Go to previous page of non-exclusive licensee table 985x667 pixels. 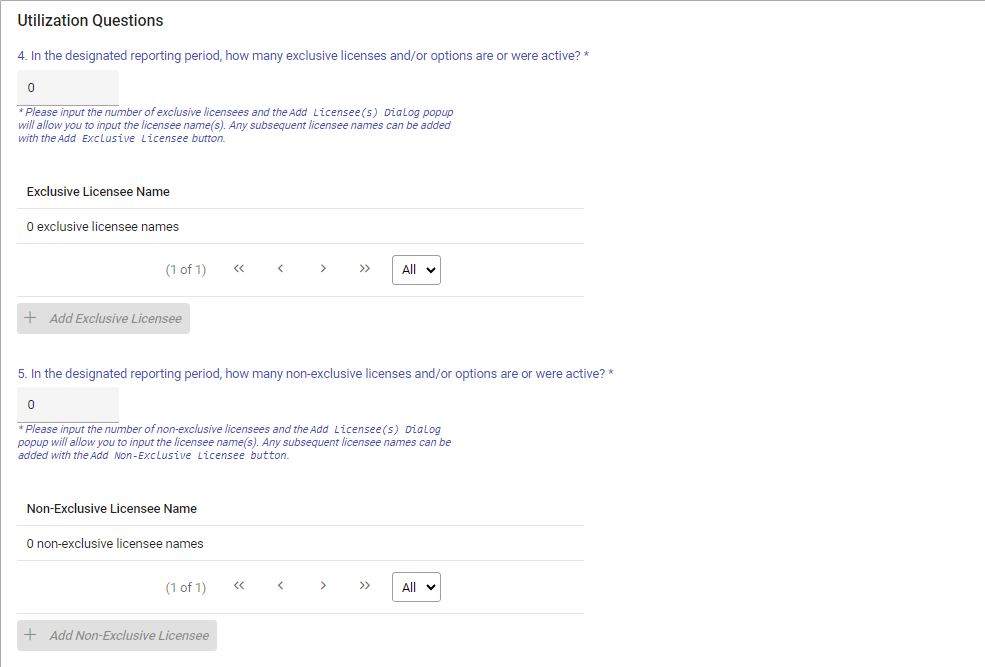point(281,586)
